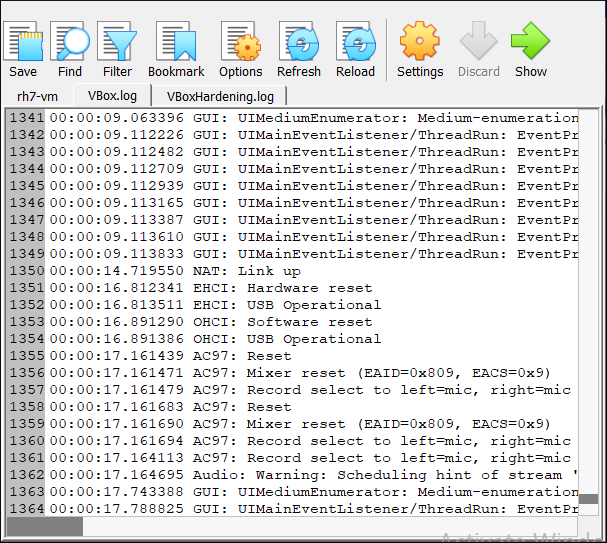Open the VM Settings gear

coord(420,50)
